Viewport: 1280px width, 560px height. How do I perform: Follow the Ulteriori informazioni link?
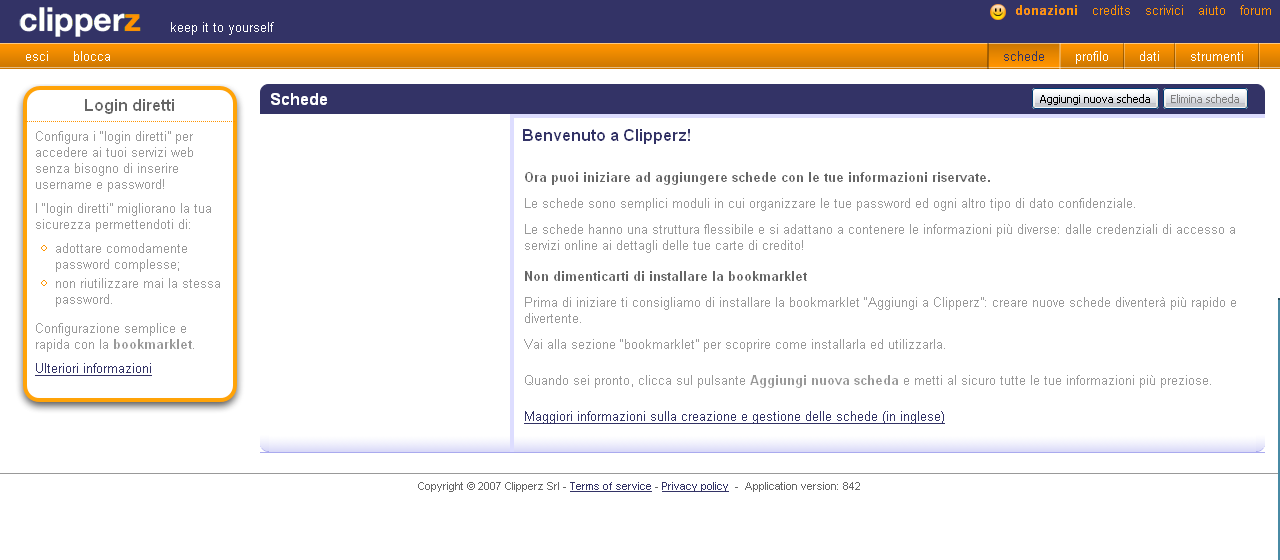[93, 369]
